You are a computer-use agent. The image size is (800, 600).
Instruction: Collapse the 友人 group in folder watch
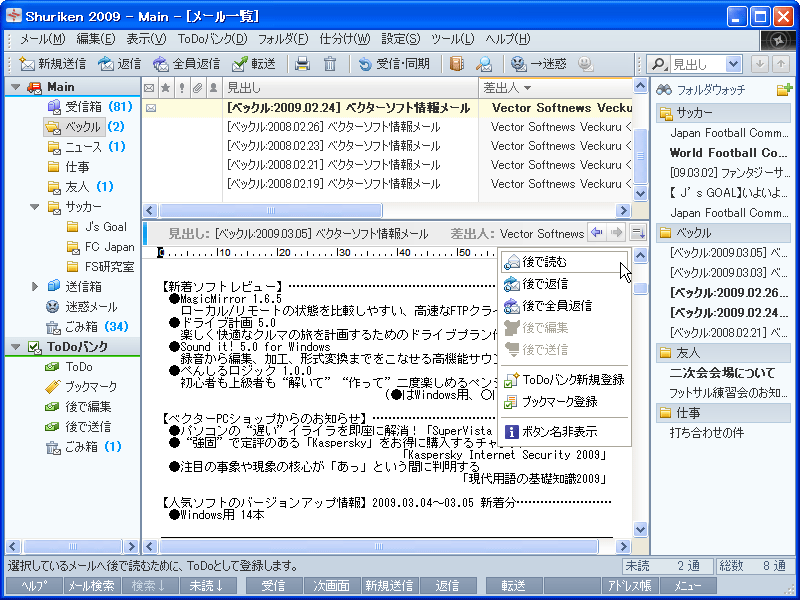pos(723,353)
